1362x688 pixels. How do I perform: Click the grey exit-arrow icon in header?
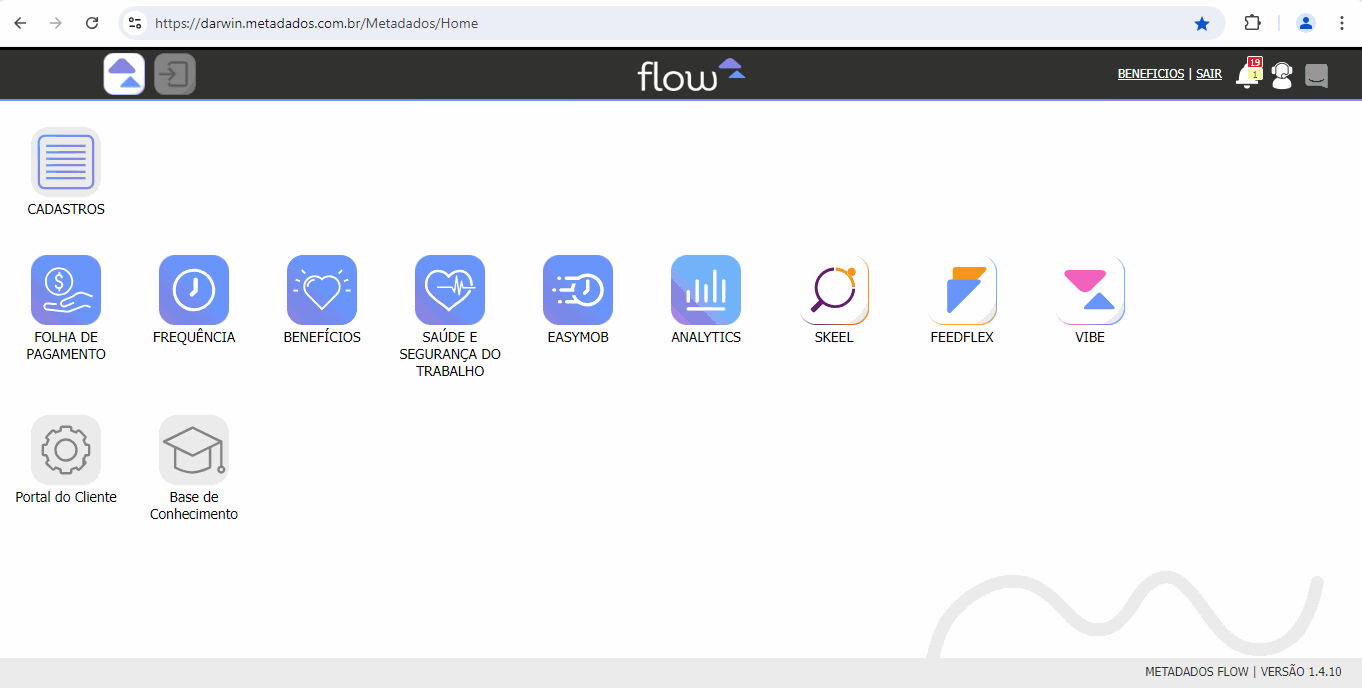point(175,74)
